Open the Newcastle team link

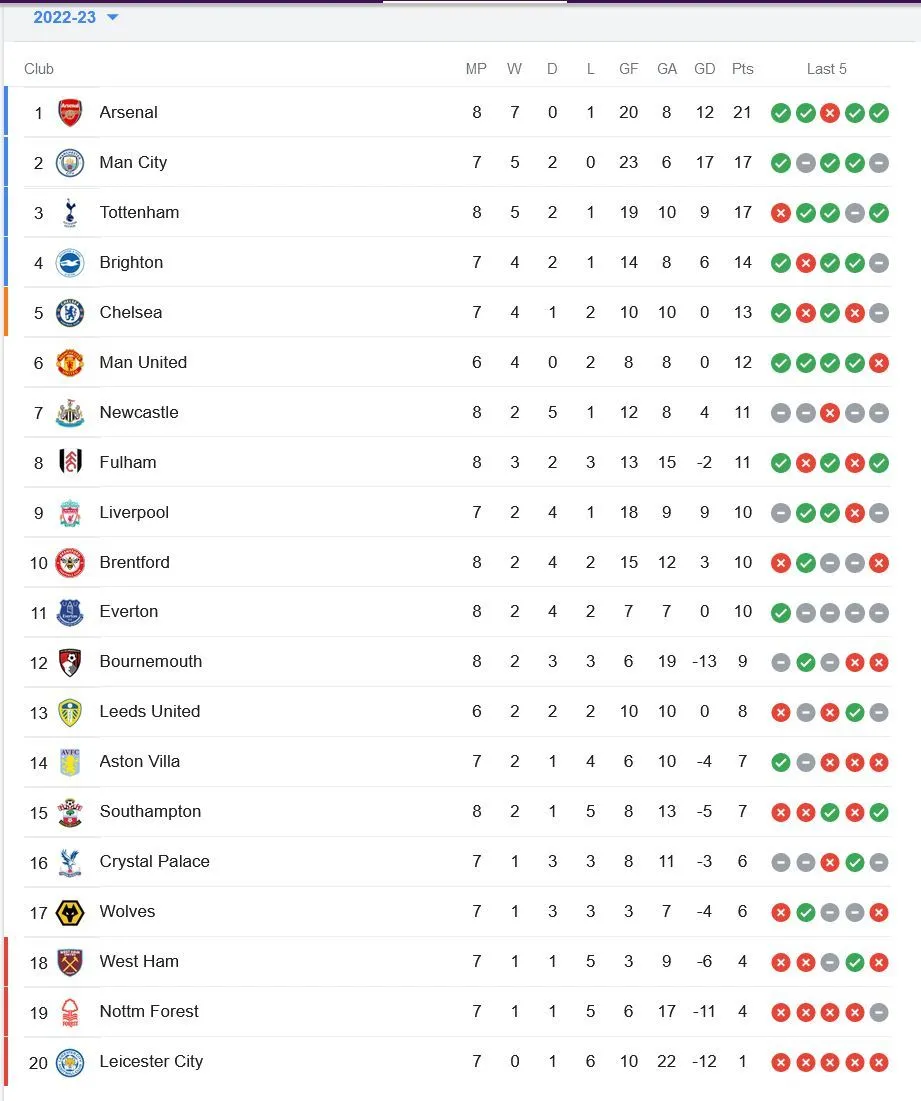(139, 412)
